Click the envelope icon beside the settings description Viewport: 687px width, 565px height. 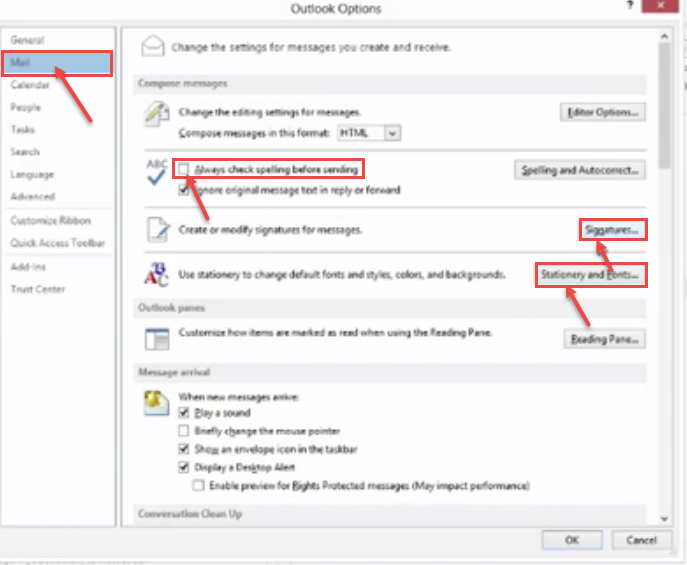152,46
